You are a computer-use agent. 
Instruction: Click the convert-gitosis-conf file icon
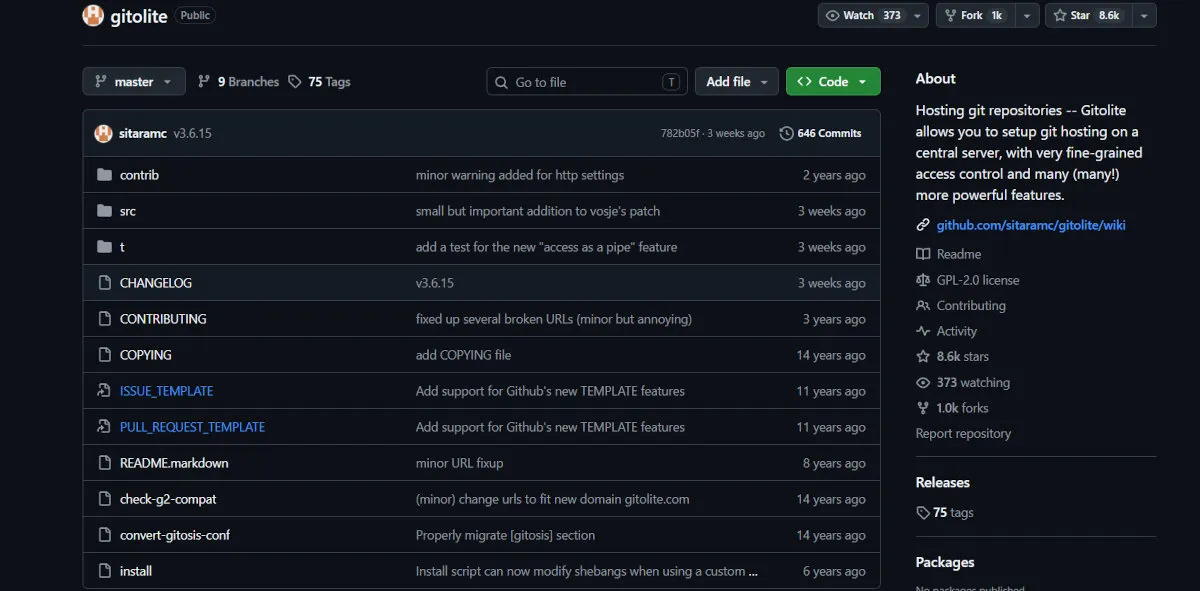click(104, 535)
